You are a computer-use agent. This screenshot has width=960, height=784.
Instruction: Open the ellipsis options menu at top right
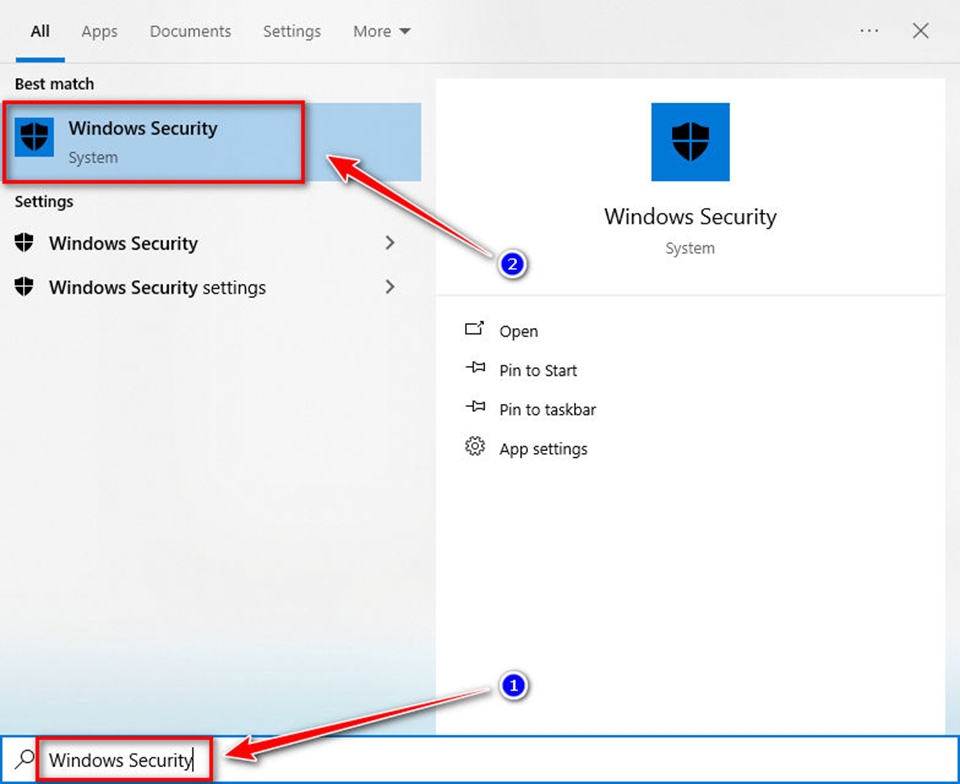click(x=869, y=31)
